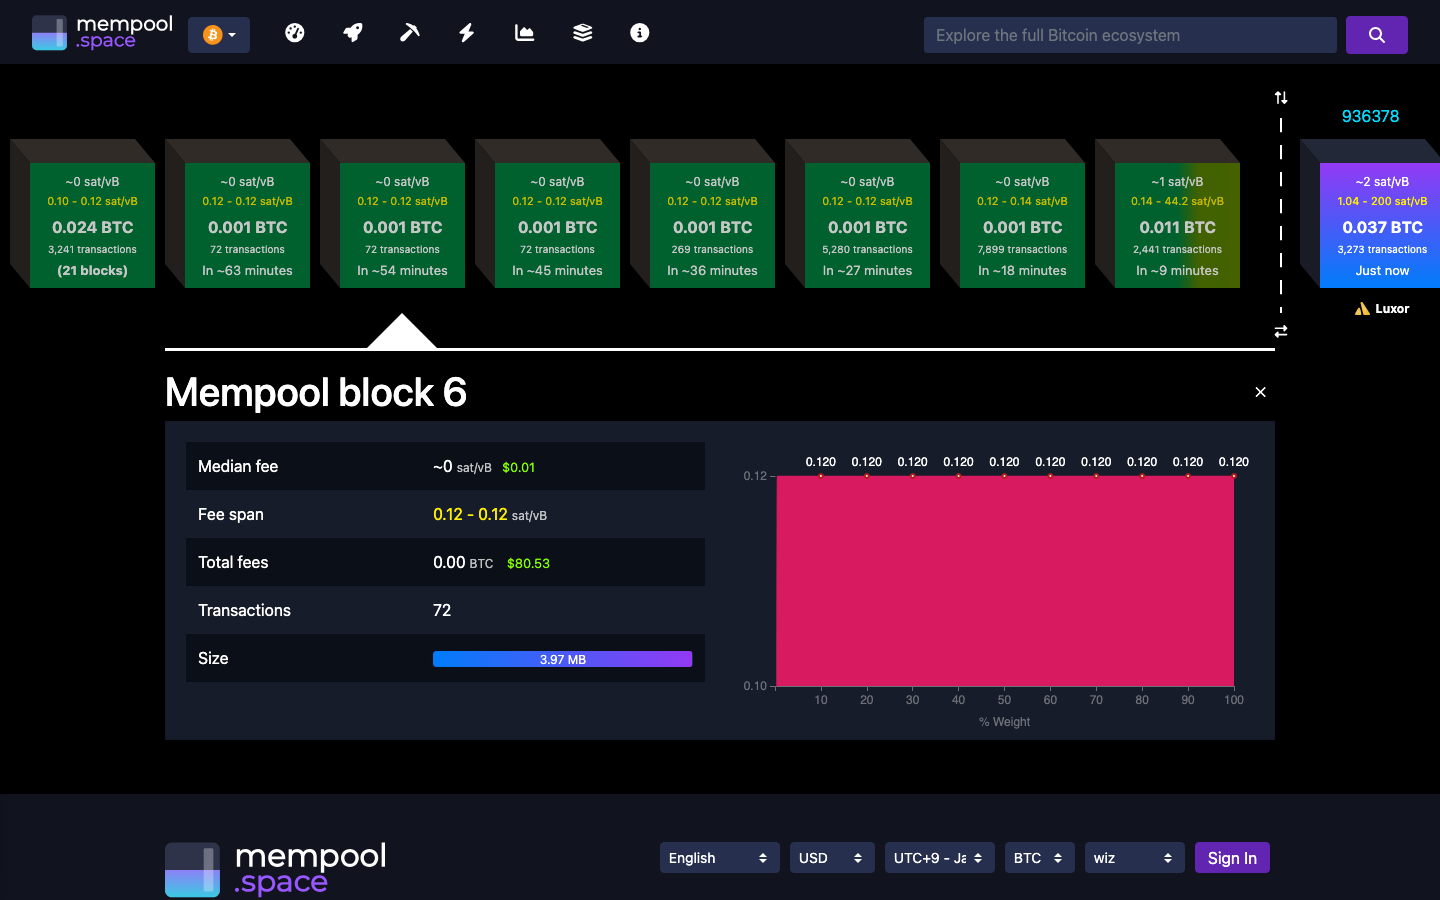Open the English language dropdown
This screenshot has height=900, width=1440.
coord(719,857)
